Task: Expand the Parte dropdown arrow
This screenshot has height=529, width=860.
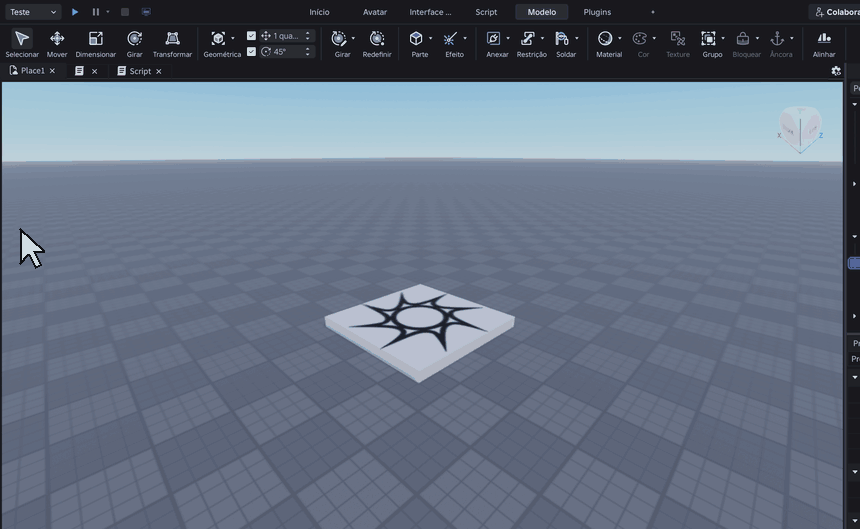Action: click(431, 38)
